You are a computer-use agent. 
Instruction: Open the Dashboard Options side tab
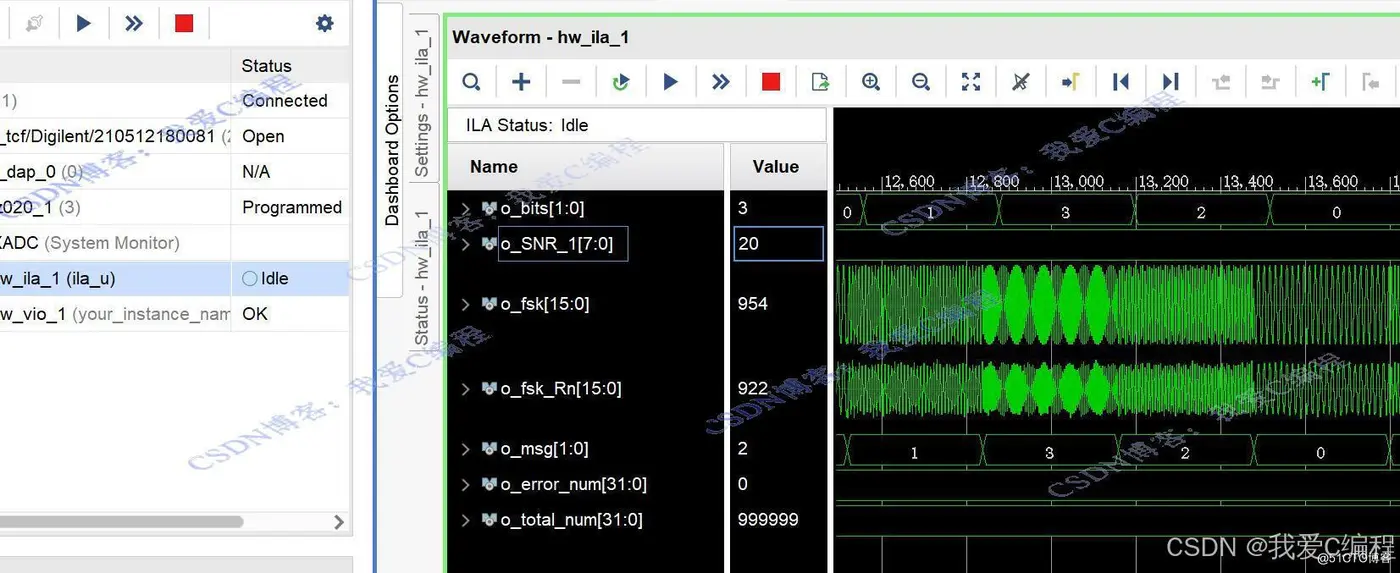point(392,150)
